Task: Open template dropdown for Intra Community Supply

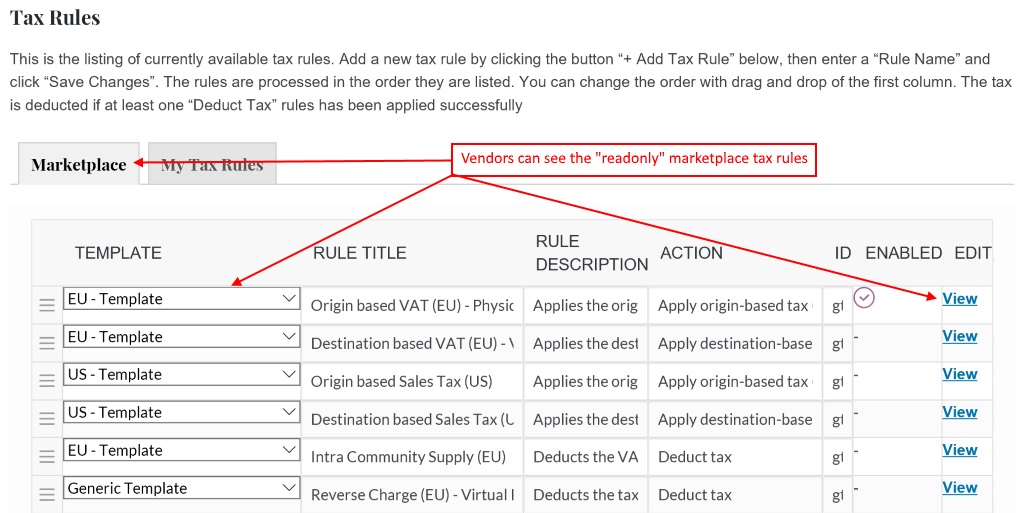Action: pyautogui.click(x=182, y=450)
